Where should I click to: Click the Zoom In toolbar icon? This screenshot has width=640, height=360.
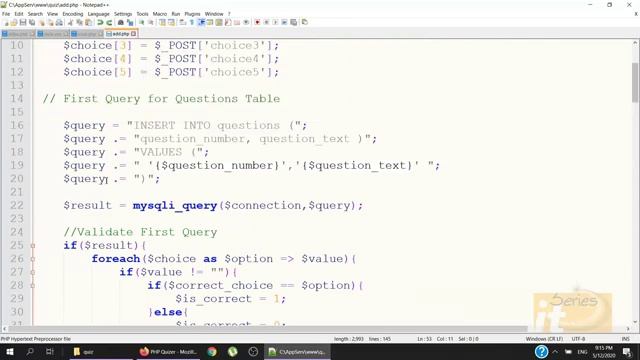tap(142, 22)
